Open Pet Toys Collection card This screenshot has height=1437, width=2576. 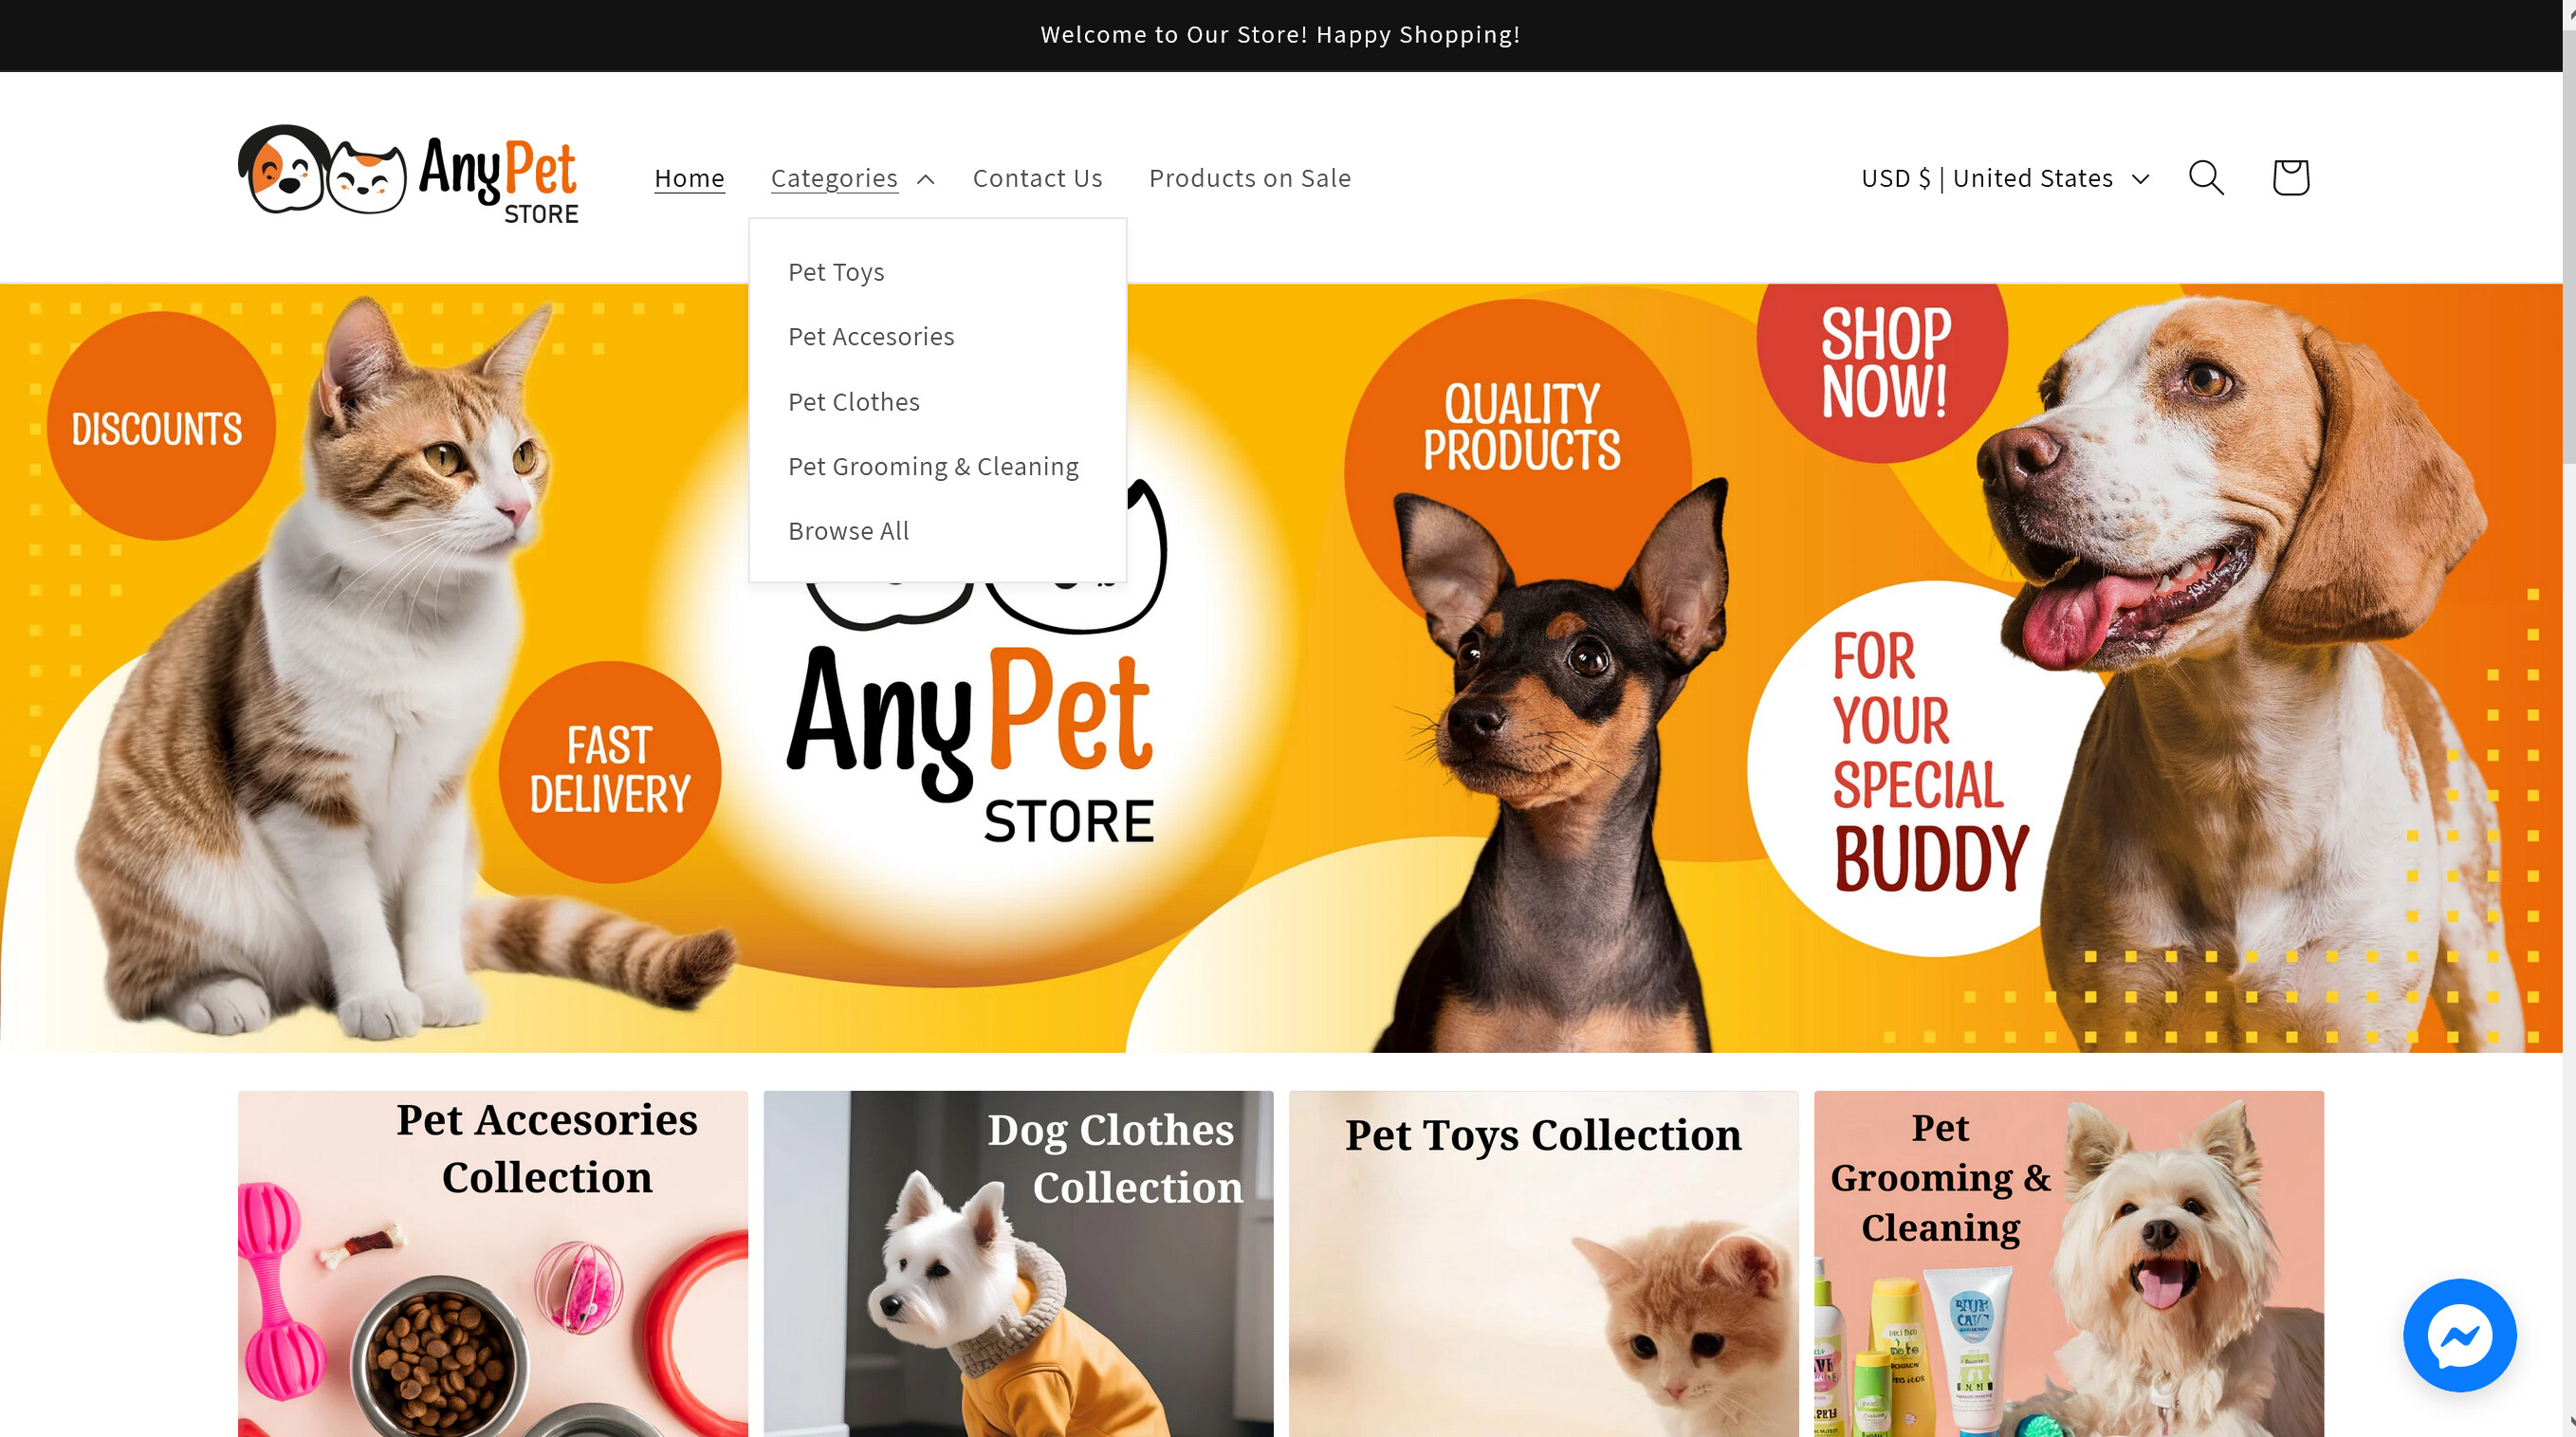[1543, 1263]
